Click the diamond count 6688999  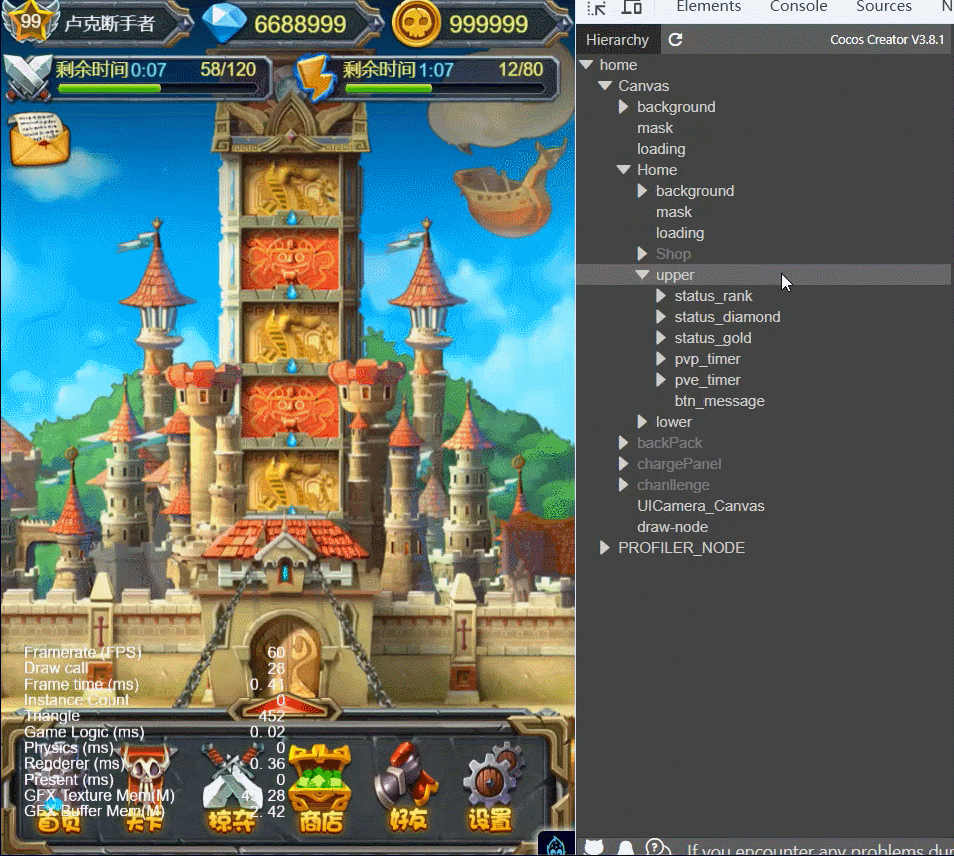pos(300,24)
